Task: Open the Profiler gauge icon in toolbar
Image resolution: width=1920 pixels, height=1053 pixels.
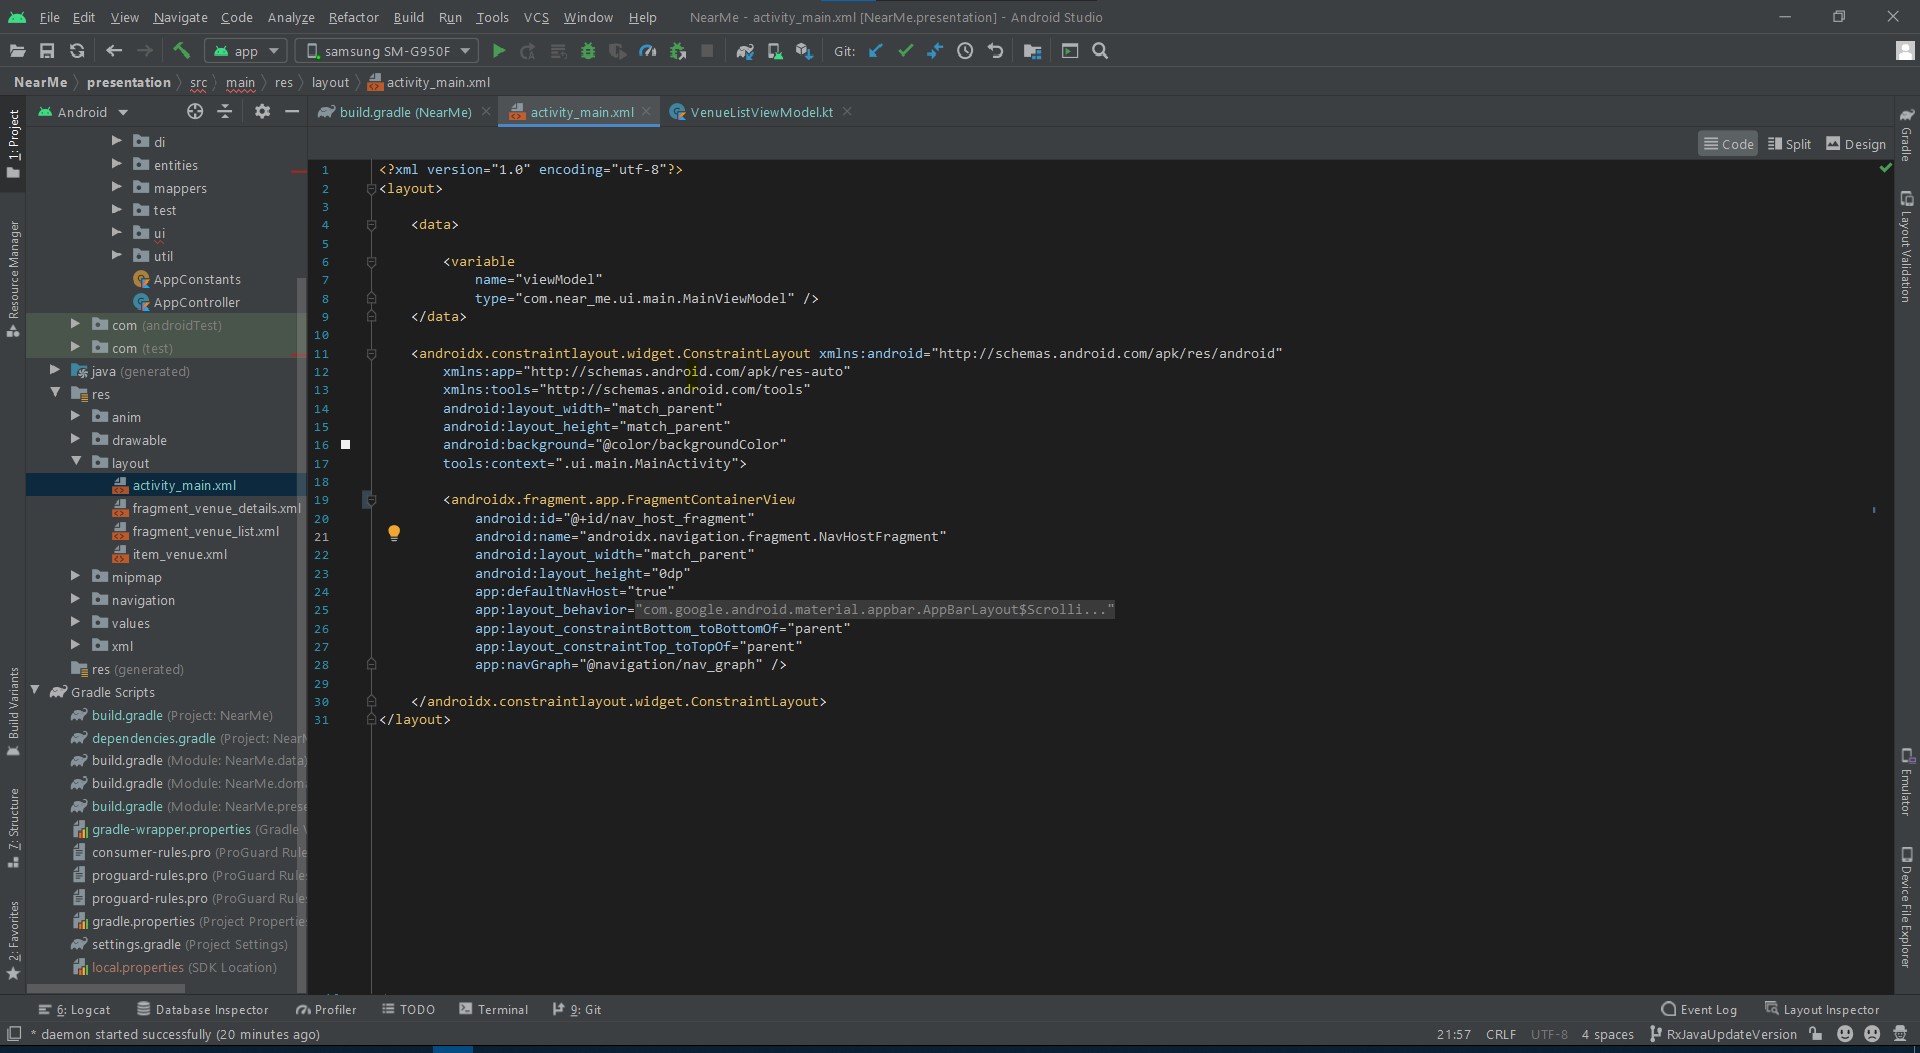Action: pyautogui.click(x=648, y=51)
